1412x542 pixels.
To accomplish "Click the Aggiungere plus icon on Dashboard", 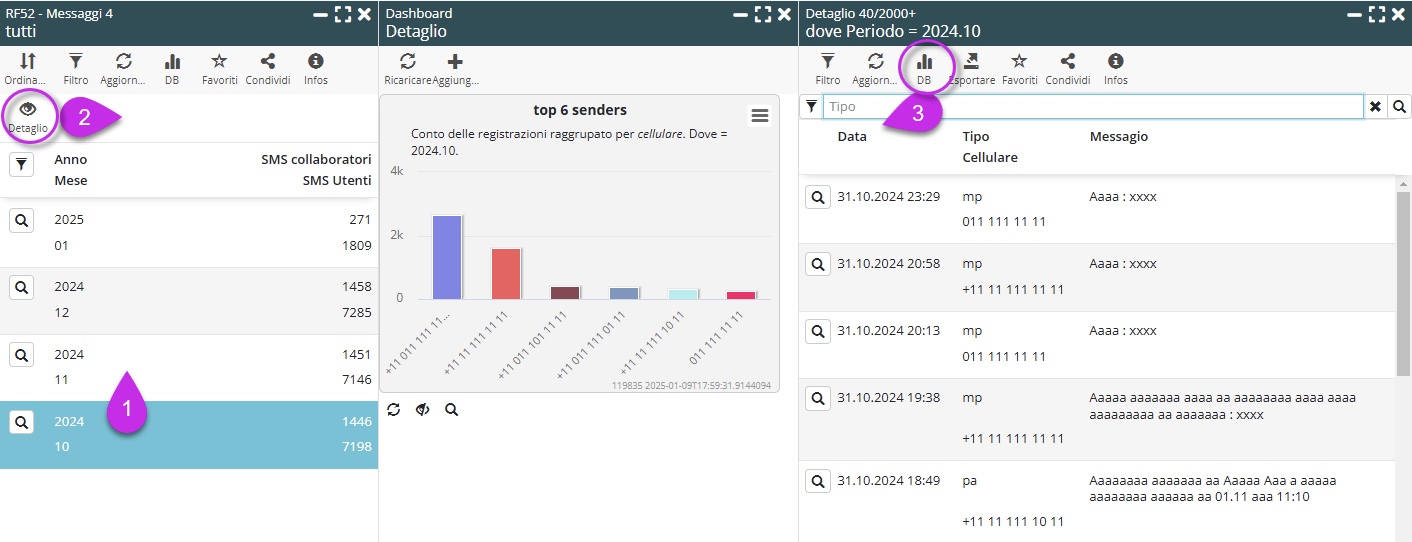I will click(455, 68).
